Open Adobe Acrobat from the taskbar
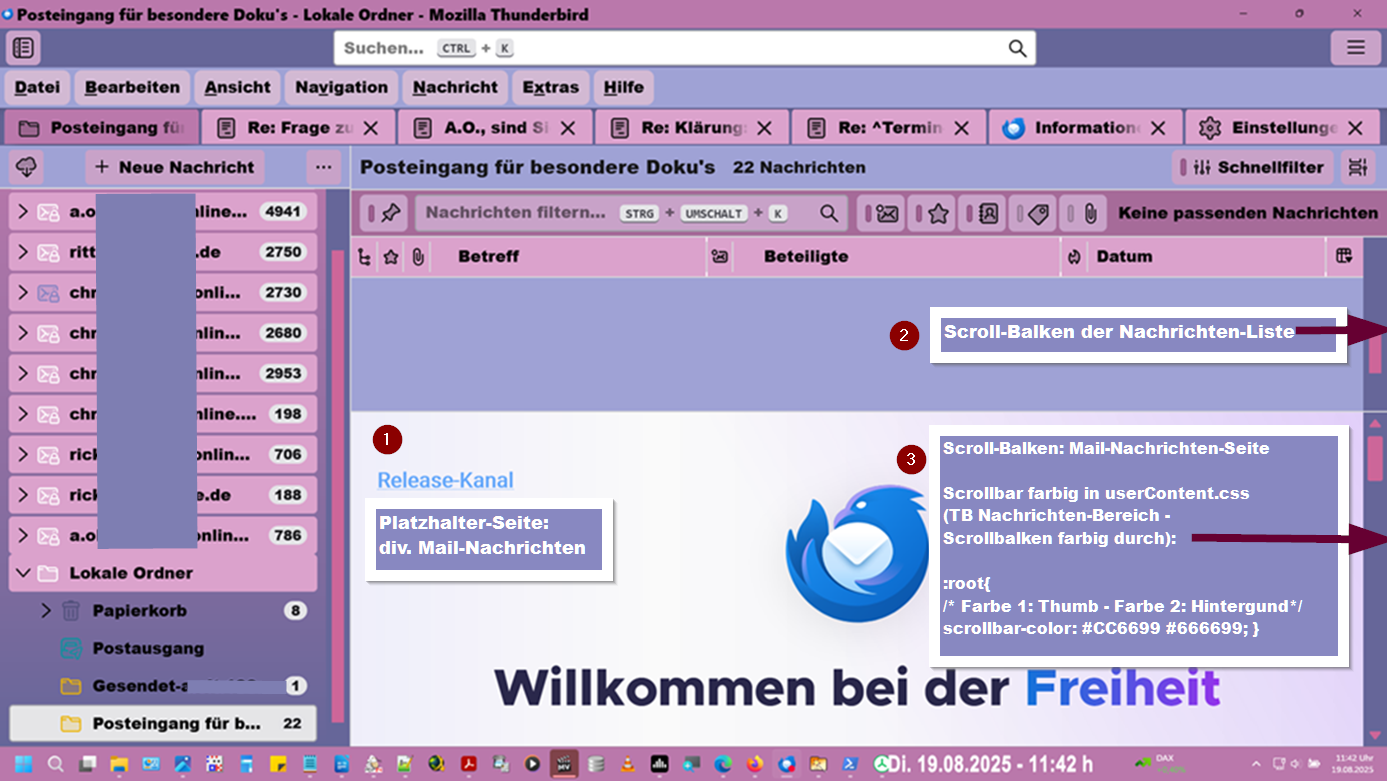 468,764
